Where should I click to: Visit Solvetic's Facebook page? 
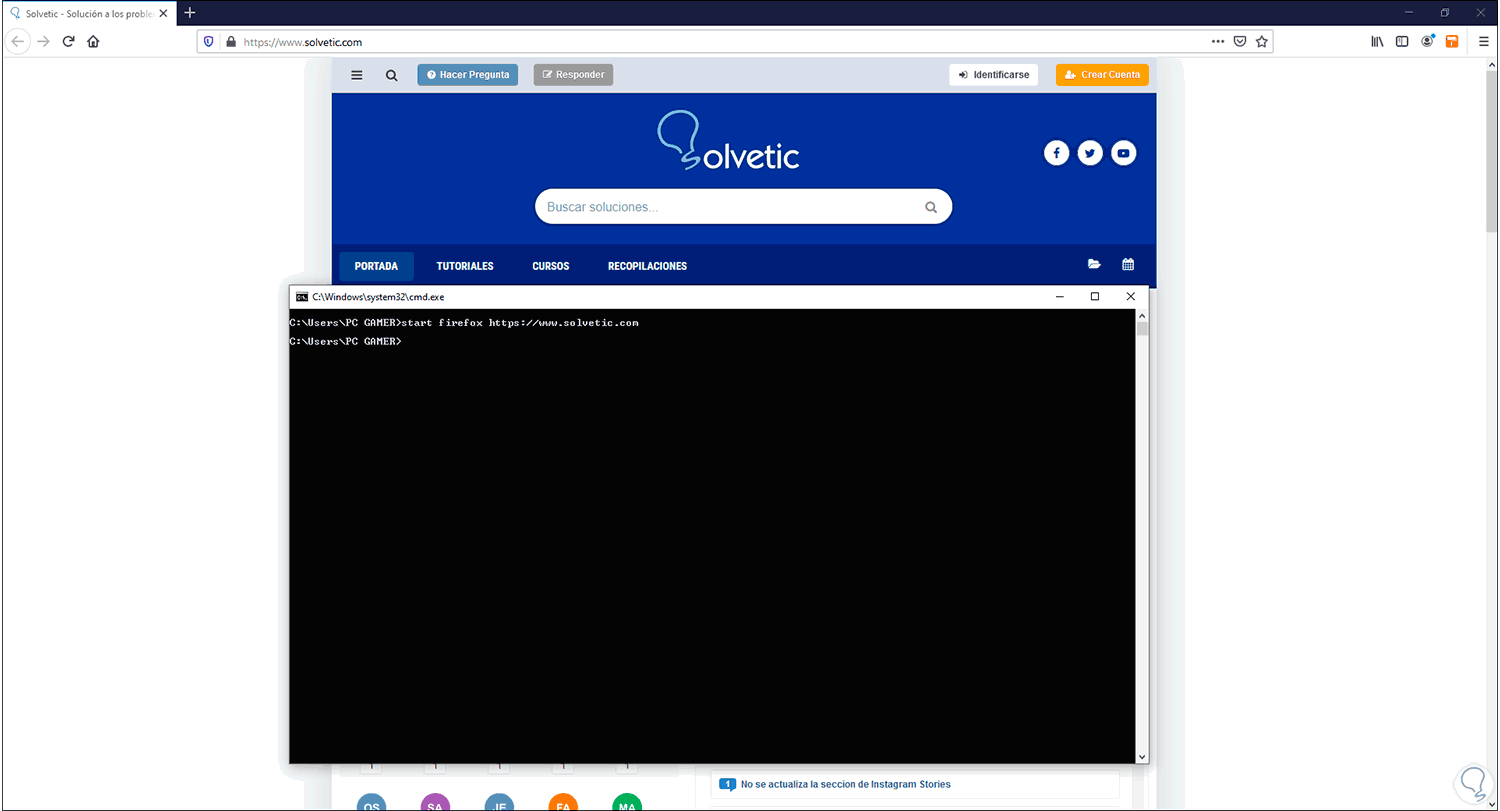tap(1056, 153)
